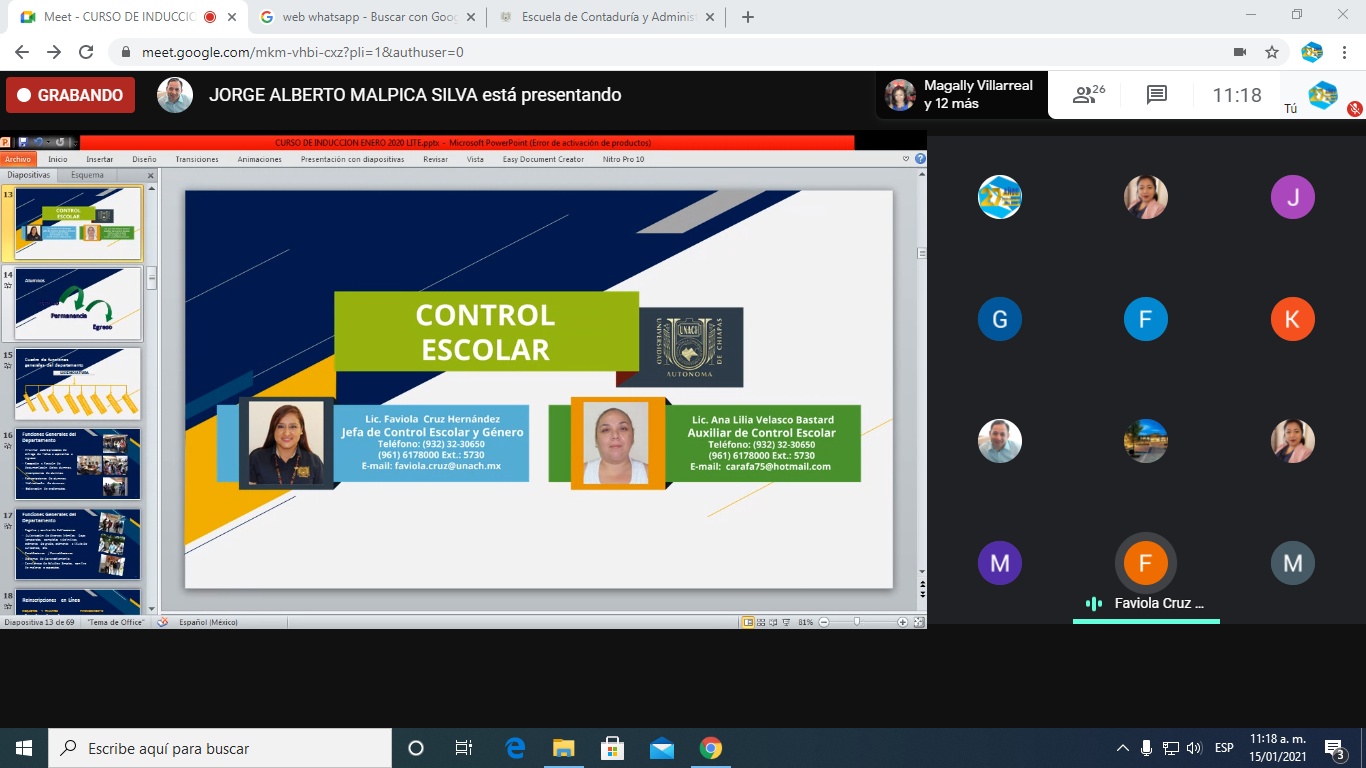Click the 81% zoom level
This screenshot has height=768, width=1366.
tap(805, 622)
